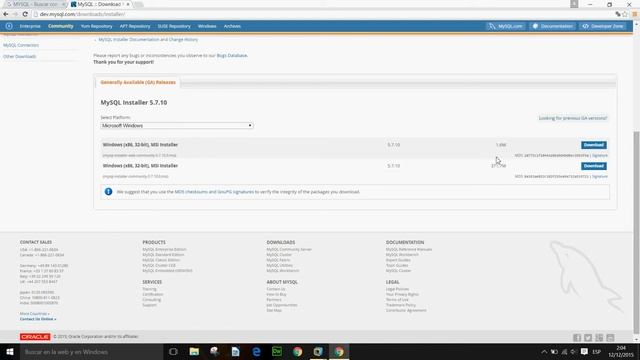The width and height of the screenshot is (640, 360).
Task: Open Developer Zone button in top bar
Action: pyautogui.click(x=603, y=26)
